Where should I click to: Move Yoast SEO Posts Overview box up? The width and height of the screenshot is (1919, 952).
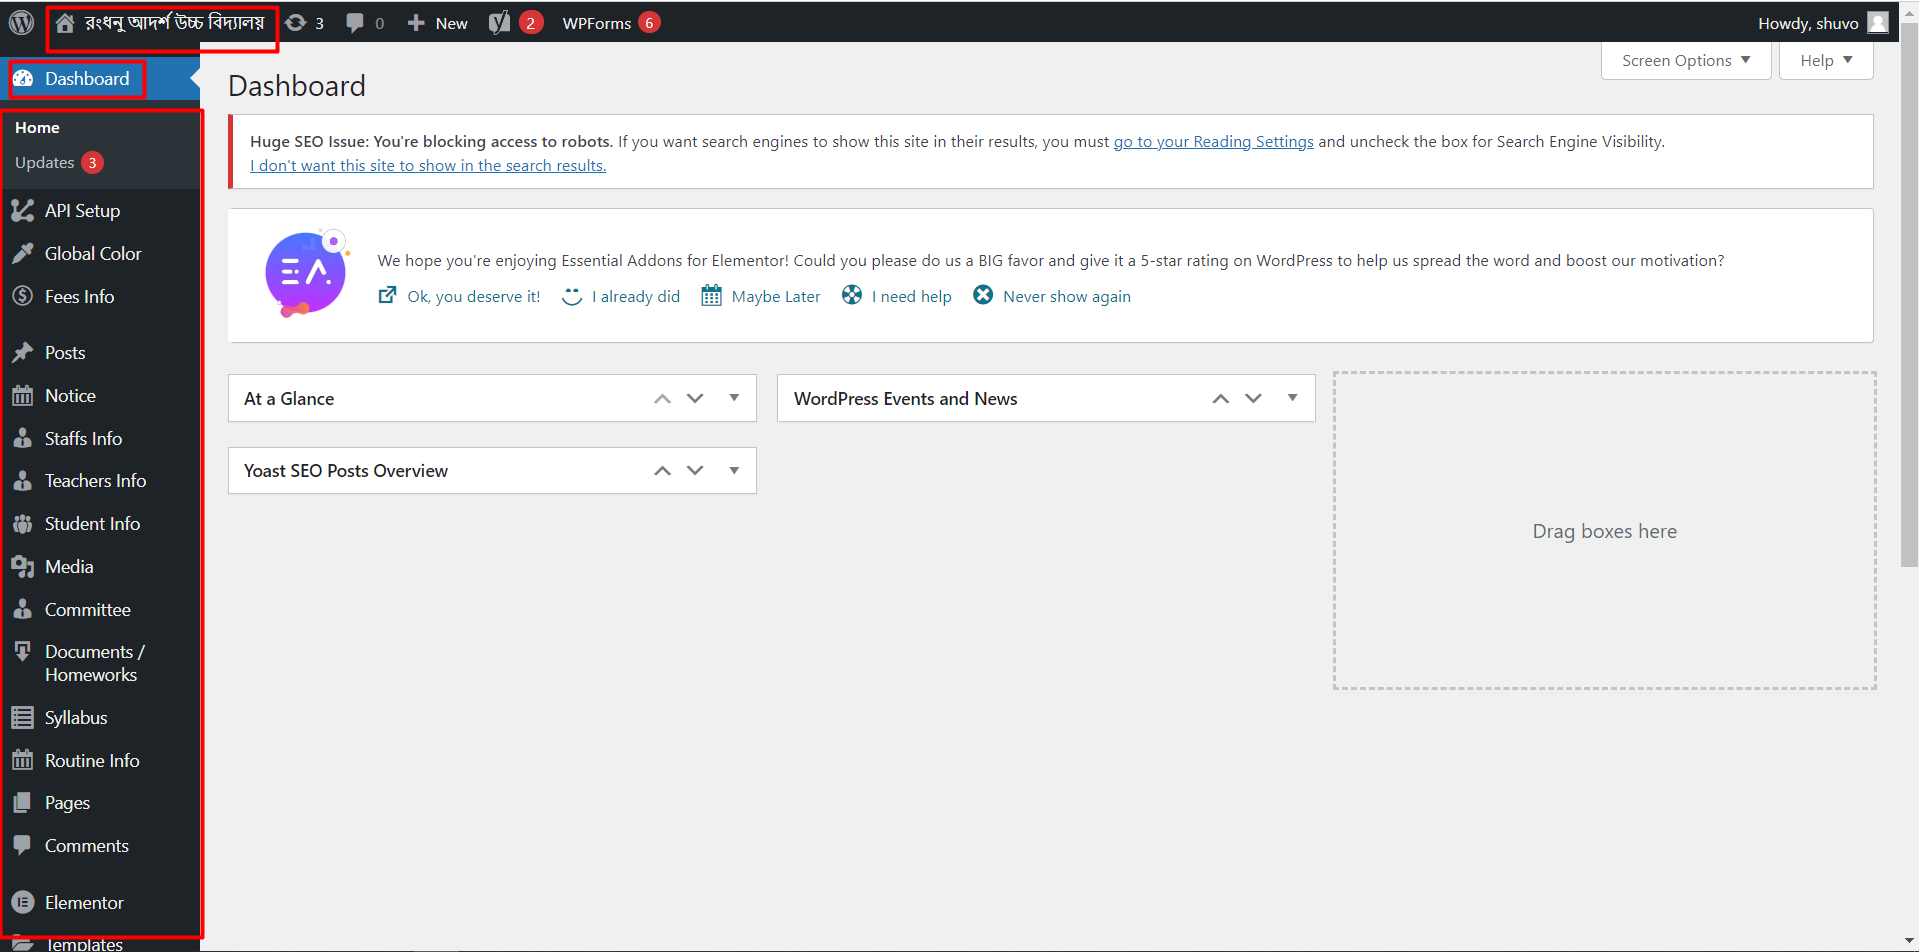[x=662, y=470]
